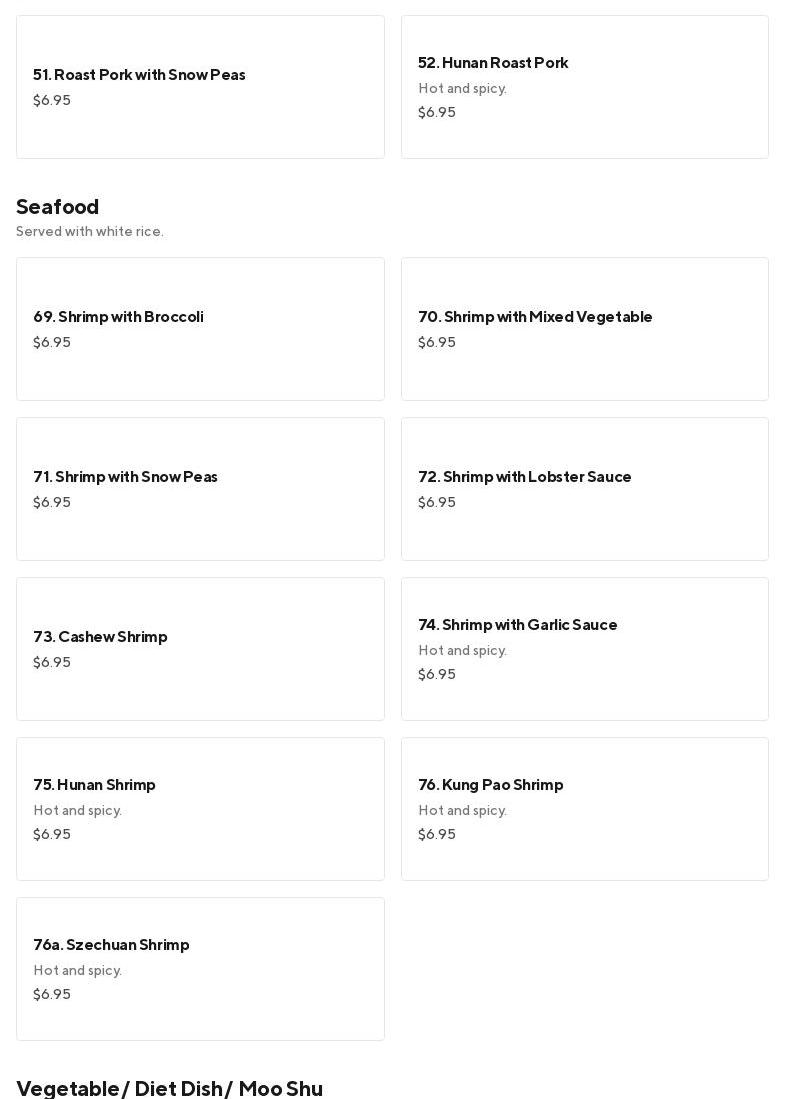This screenshot has height=1099, width=785.
Task: Click the Vegetable/ Diet Dish/ Moo Shu heading
Action: [x=169, y=1088]
